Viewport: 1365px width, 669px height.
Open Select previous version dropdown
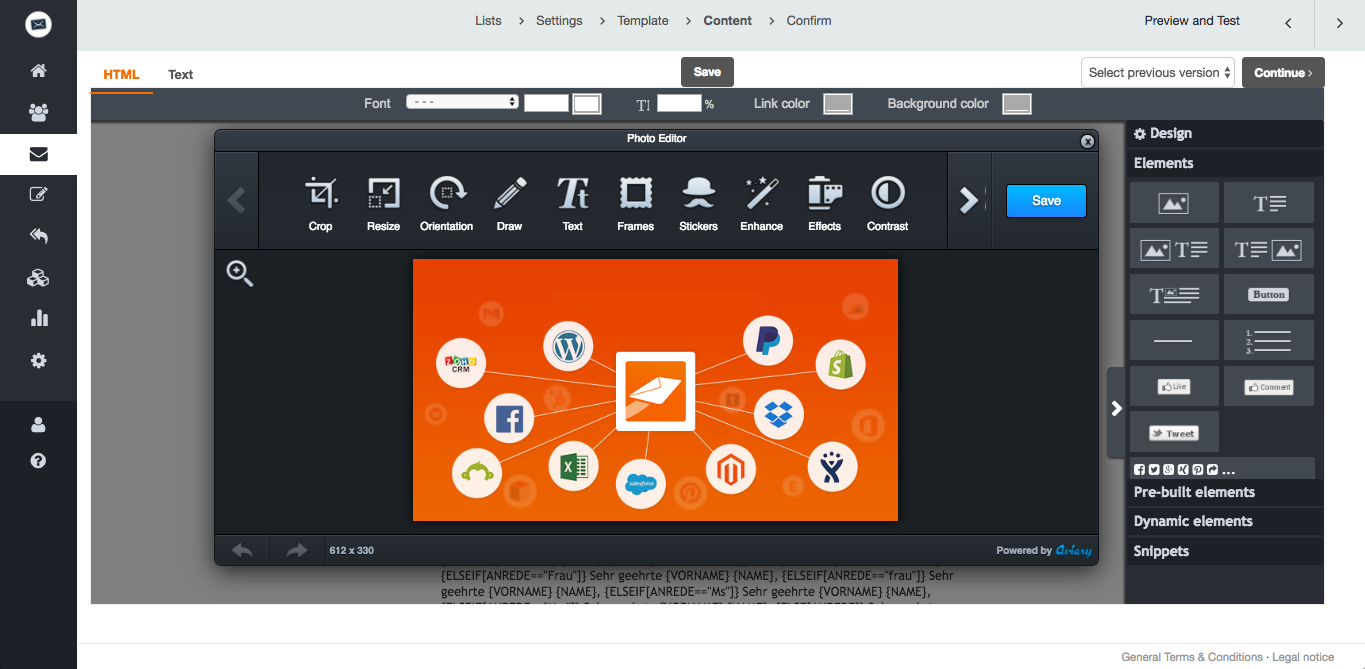click(x=1158, y=73)
